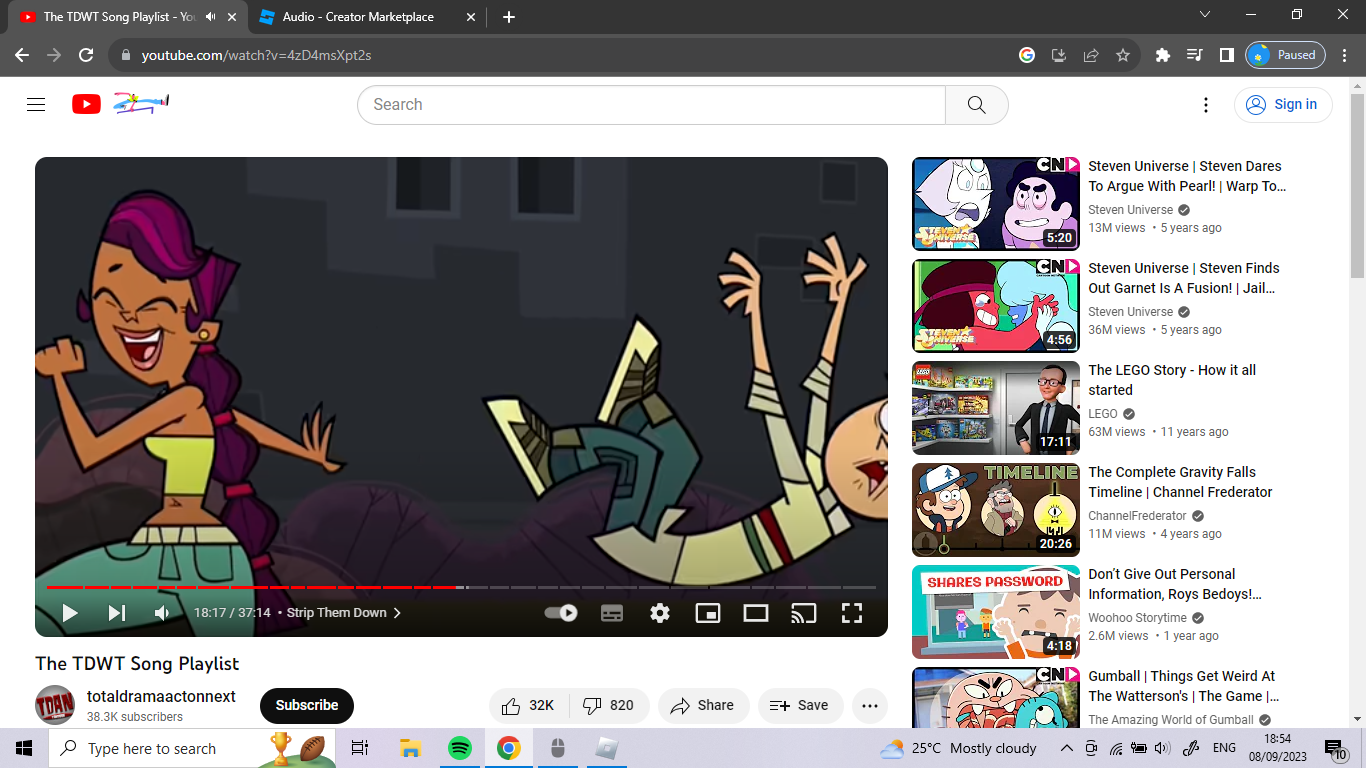Enter full screen mode
Screen dimensions: 1366x768
click(852, 613)
